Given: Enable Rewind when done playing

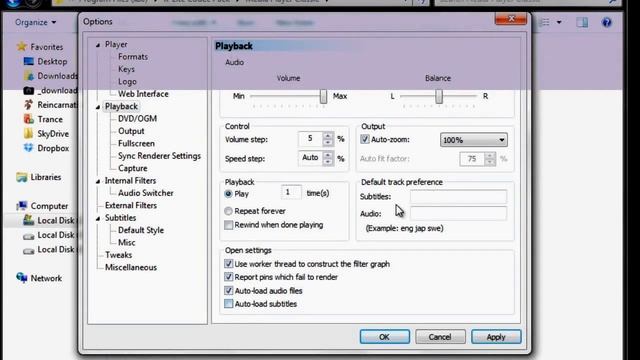Looking at the screenshot, I should (x=229, y=225).
